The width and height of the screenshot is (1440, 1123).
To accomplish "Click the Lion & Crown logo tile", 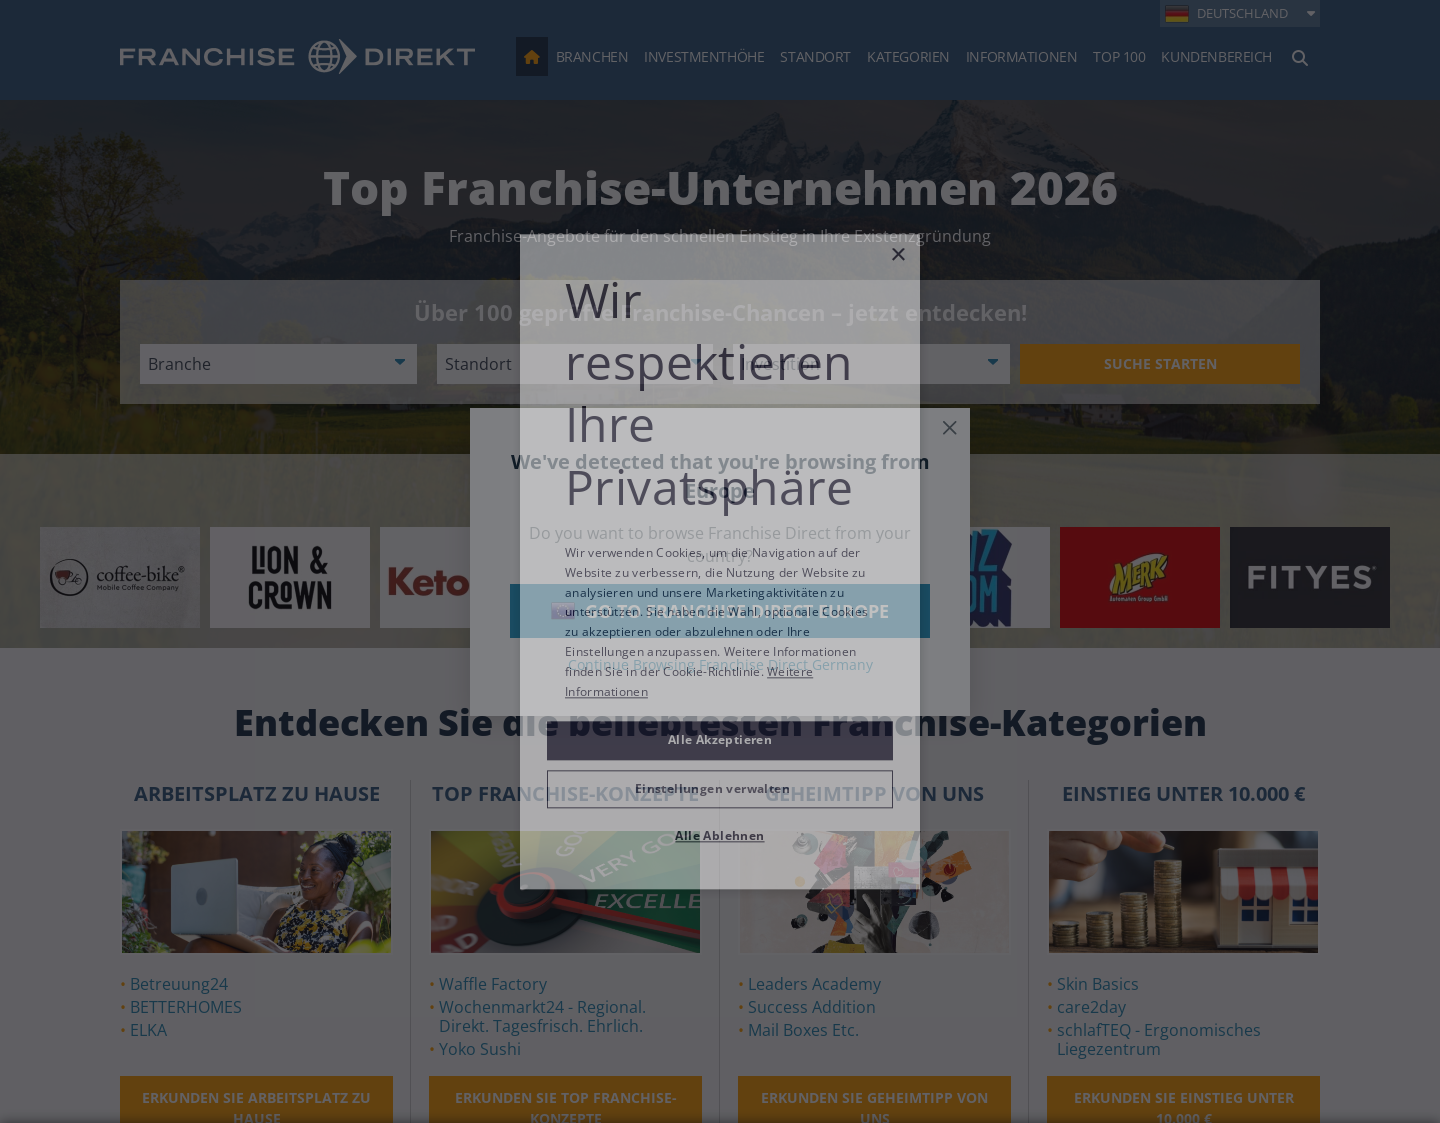I will click(290, 577).
